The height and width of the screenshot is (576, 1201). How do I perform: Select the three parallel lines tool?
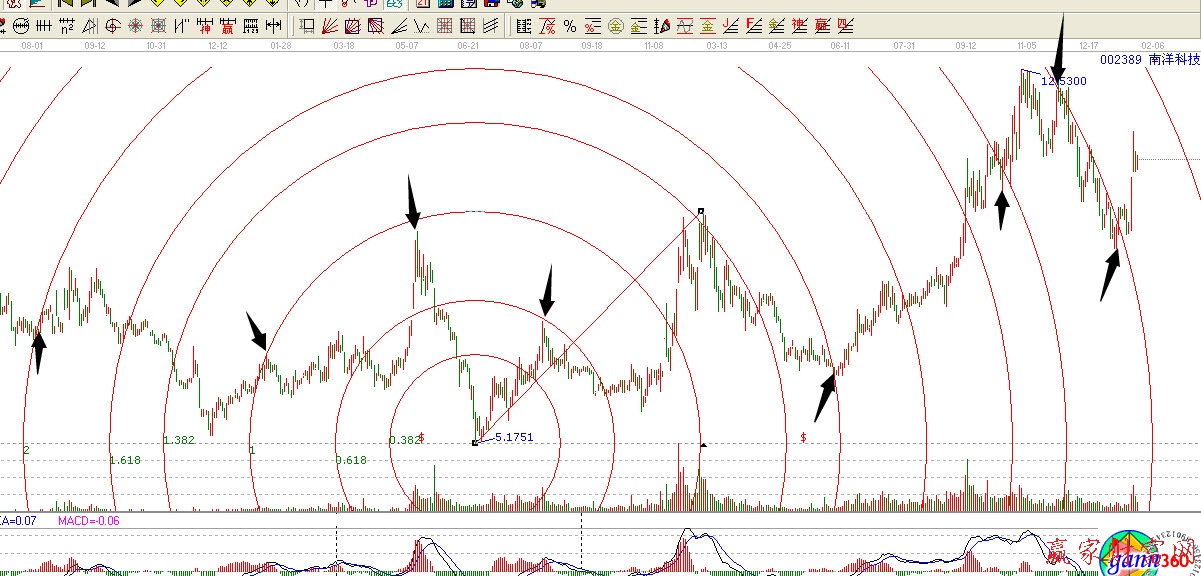pyautogui.click(x=491, y=26)
